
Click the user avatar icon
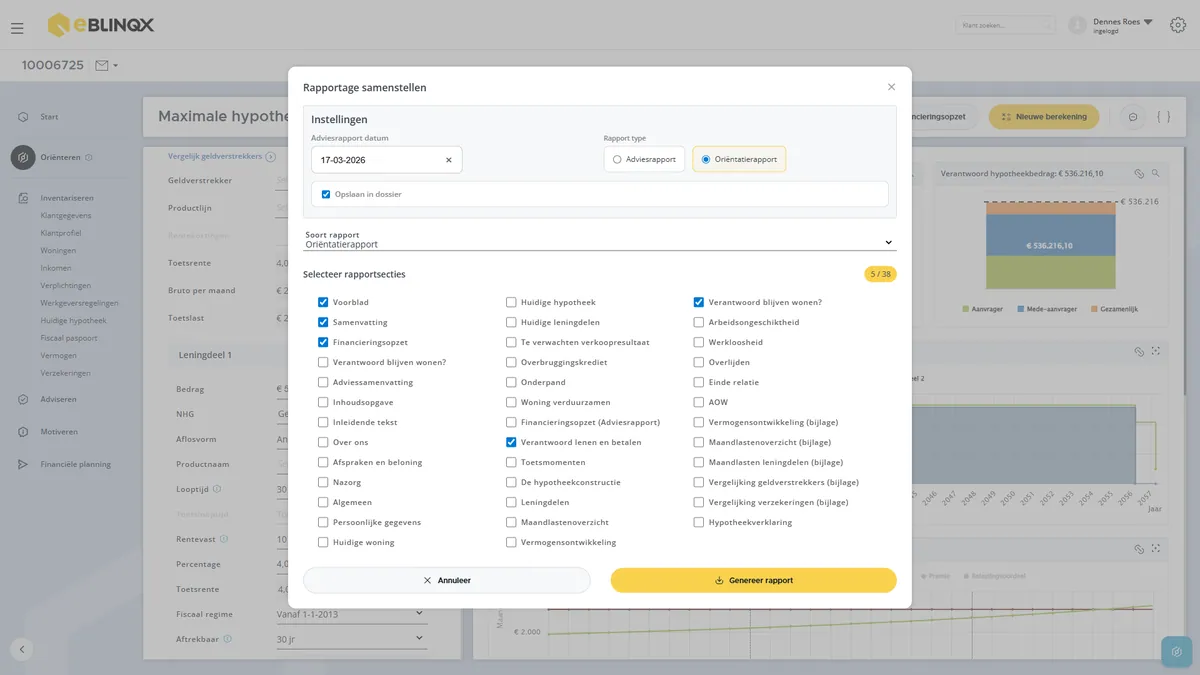[1077, 25]
